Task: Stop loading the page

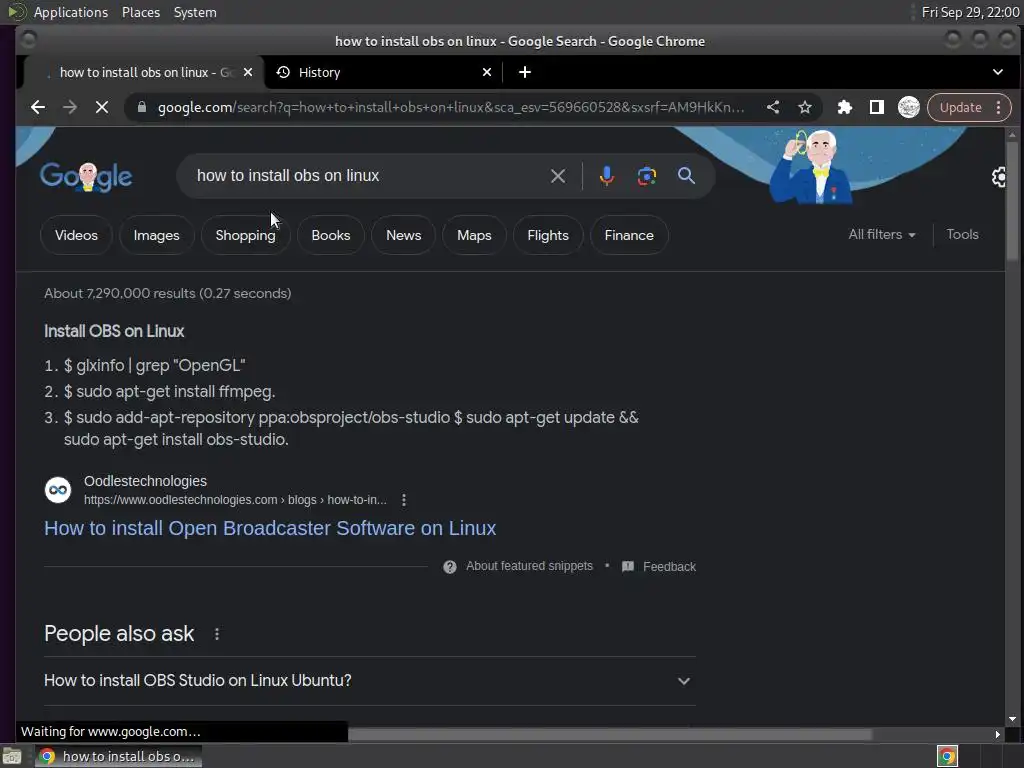Action: (x=102, y=107)
